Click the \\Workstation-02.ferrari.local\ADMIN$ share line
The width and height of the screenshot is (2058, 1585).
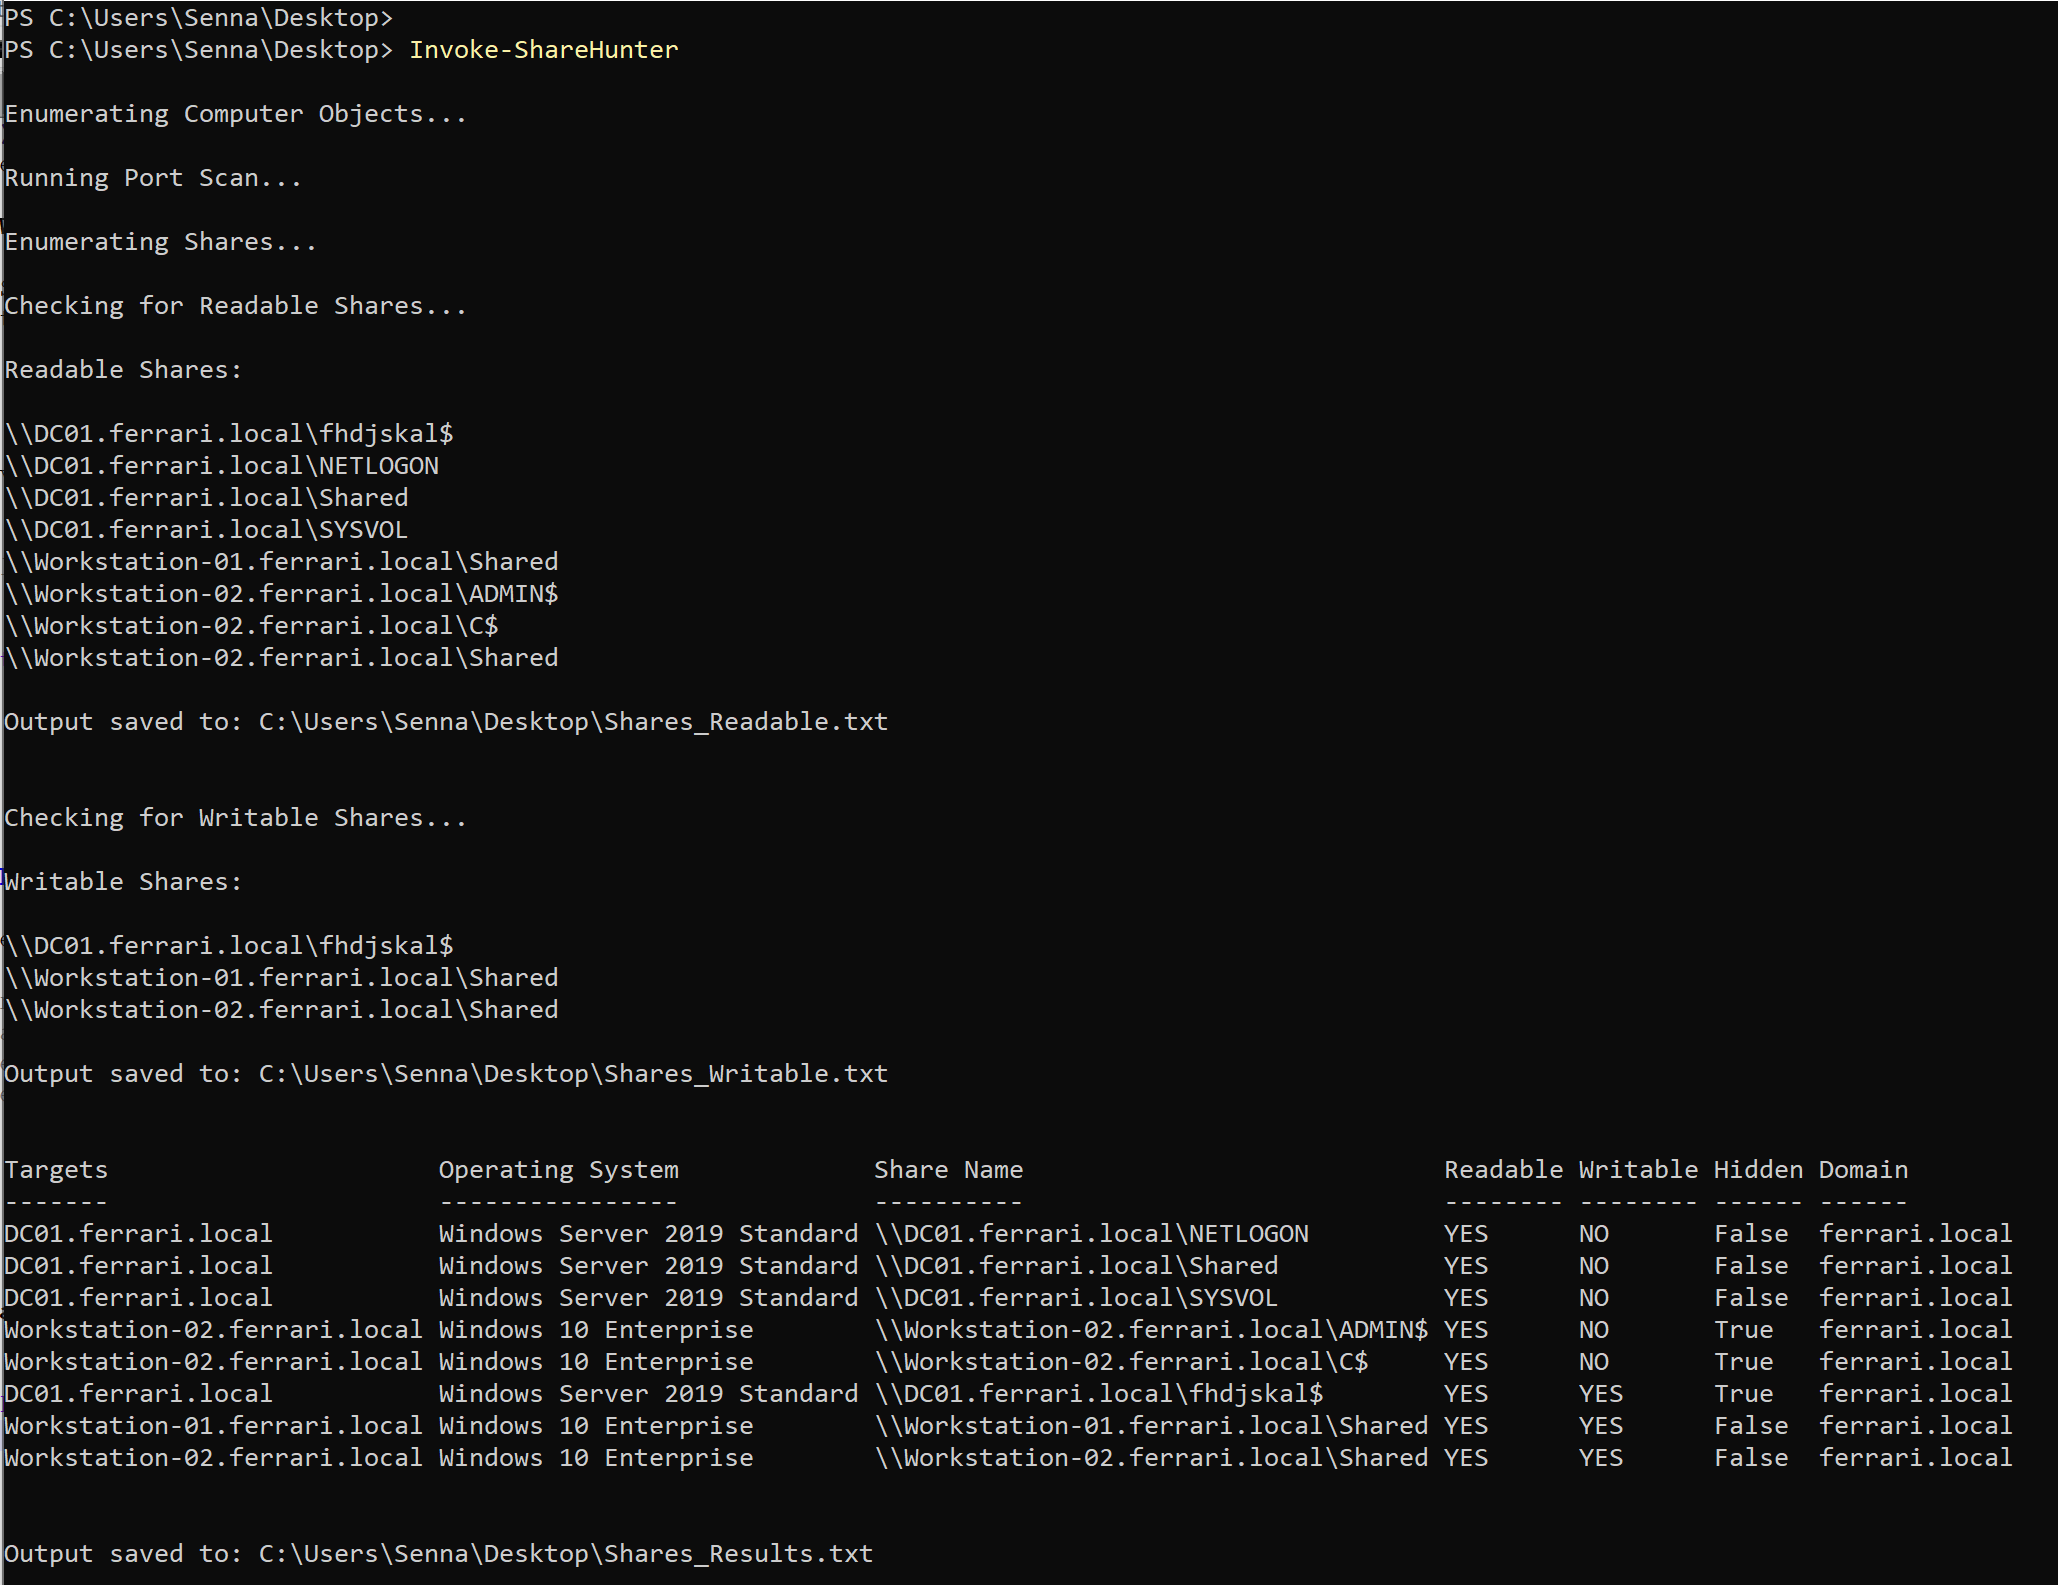(x=281, y=593)
